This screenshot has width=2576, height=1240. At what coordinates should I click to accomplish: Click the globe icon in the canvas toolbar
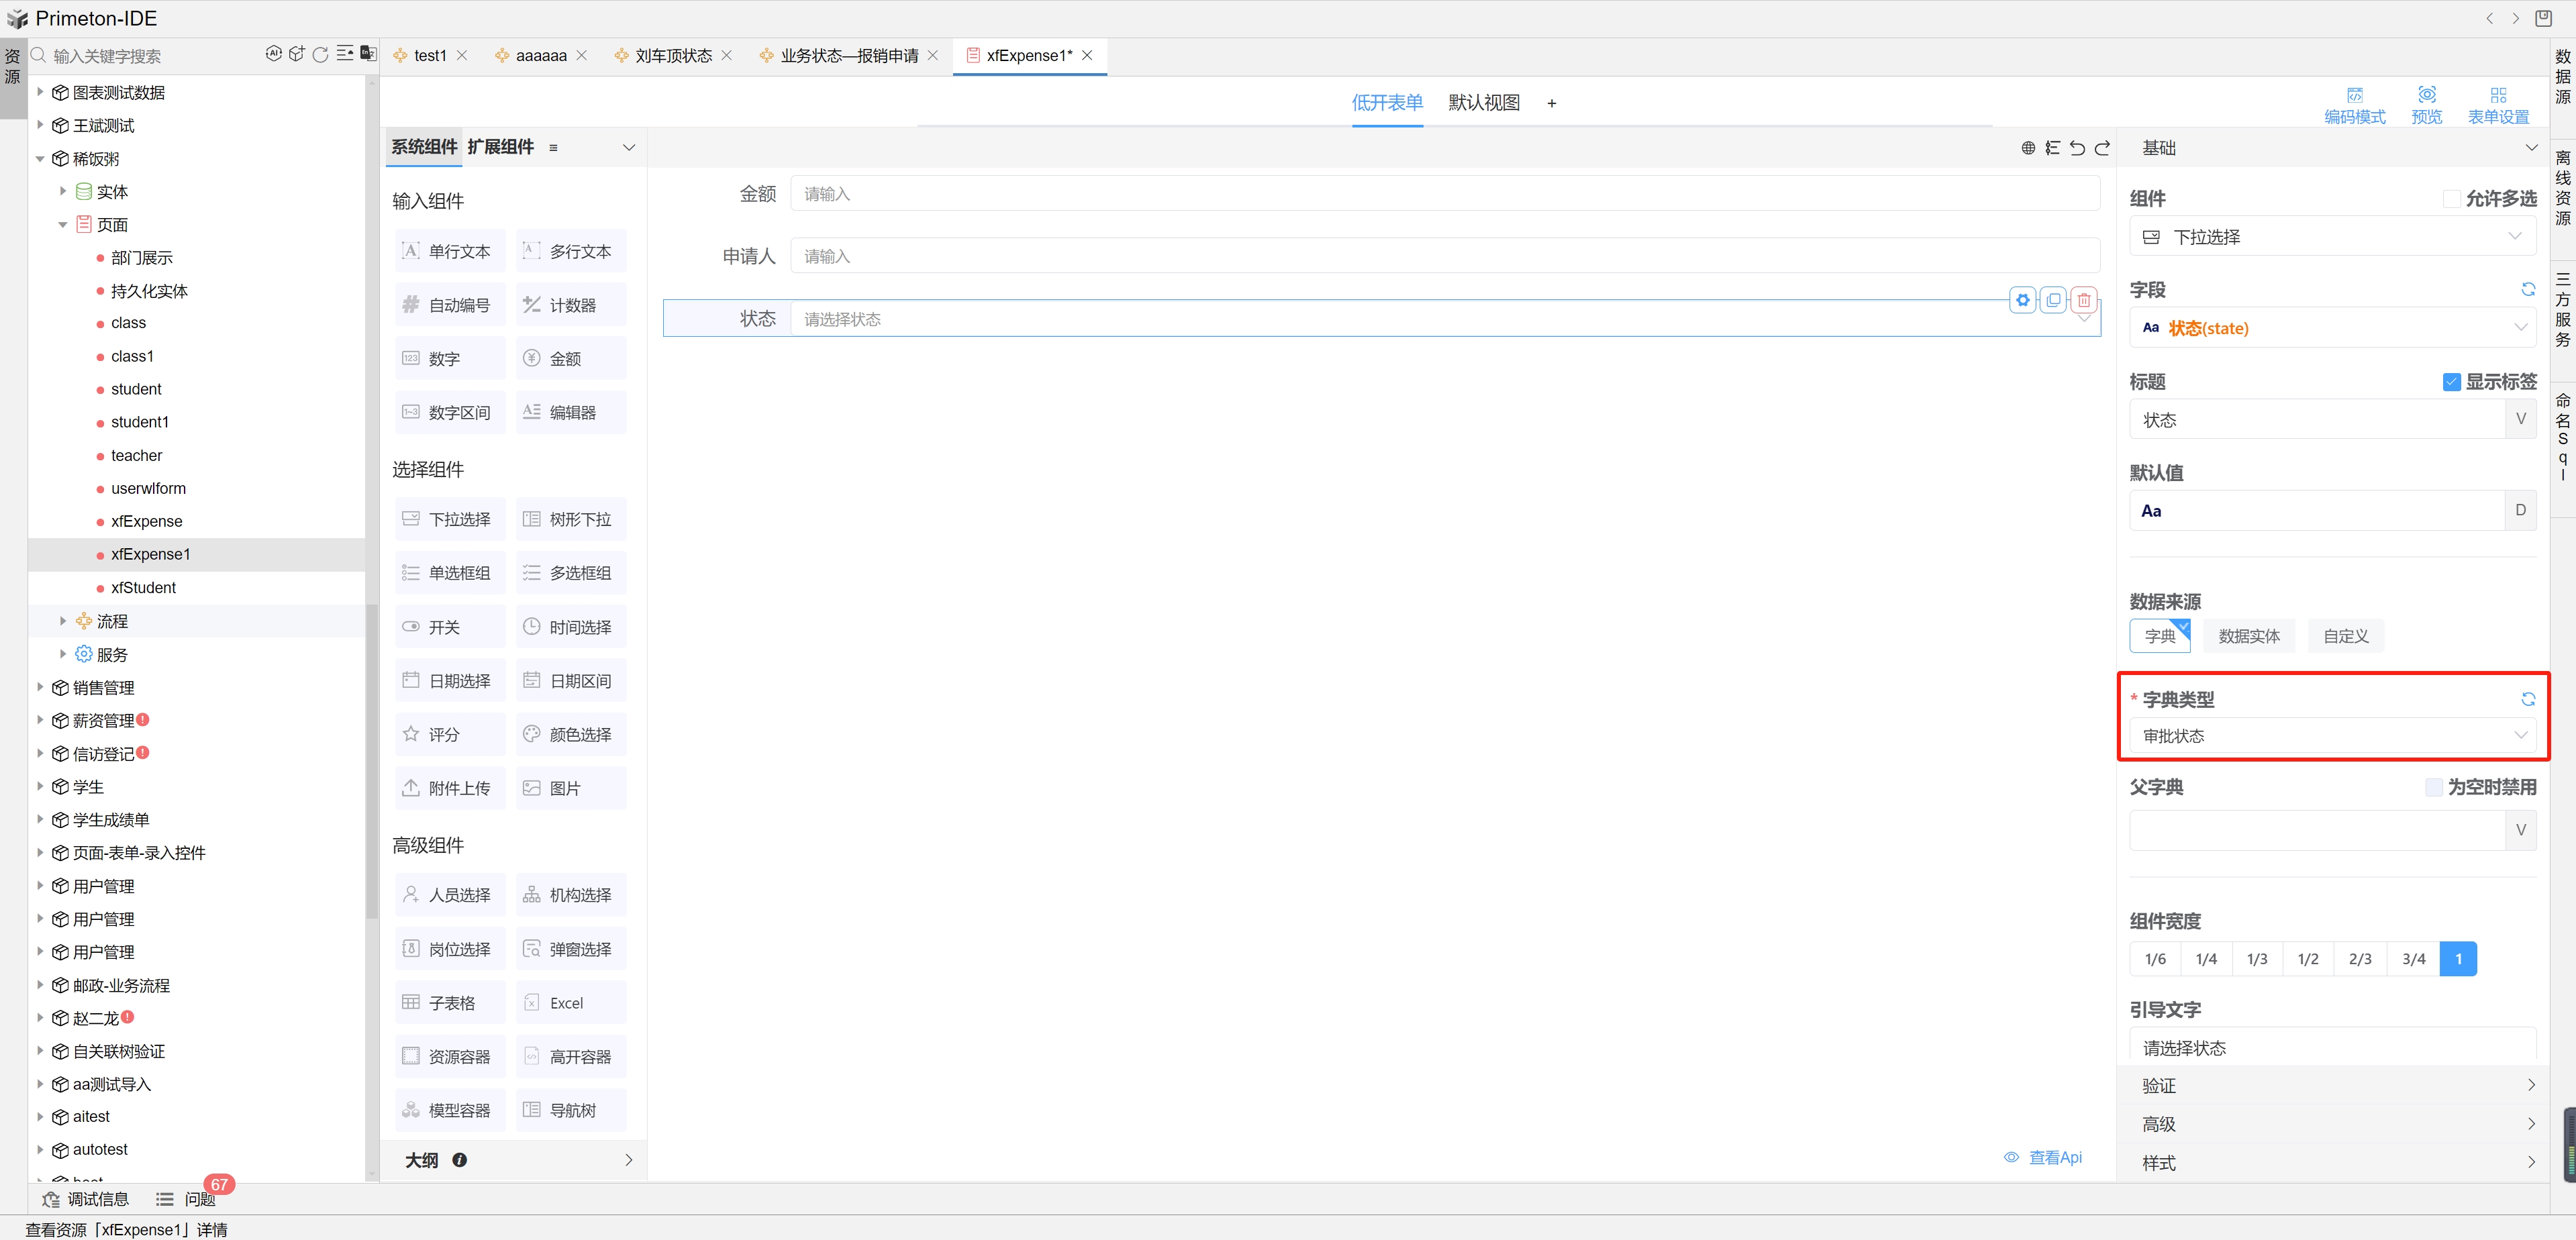pyautogui.click(x=2028, y=148)
